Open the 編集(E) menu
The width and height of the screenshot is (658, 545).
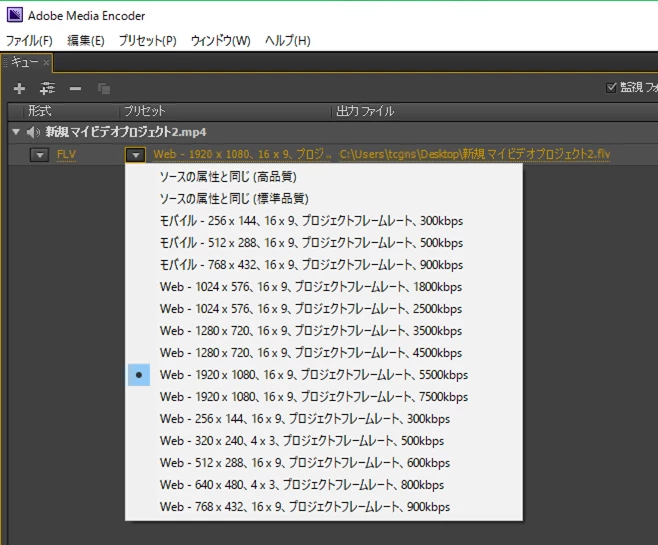(x=86, y=41)
